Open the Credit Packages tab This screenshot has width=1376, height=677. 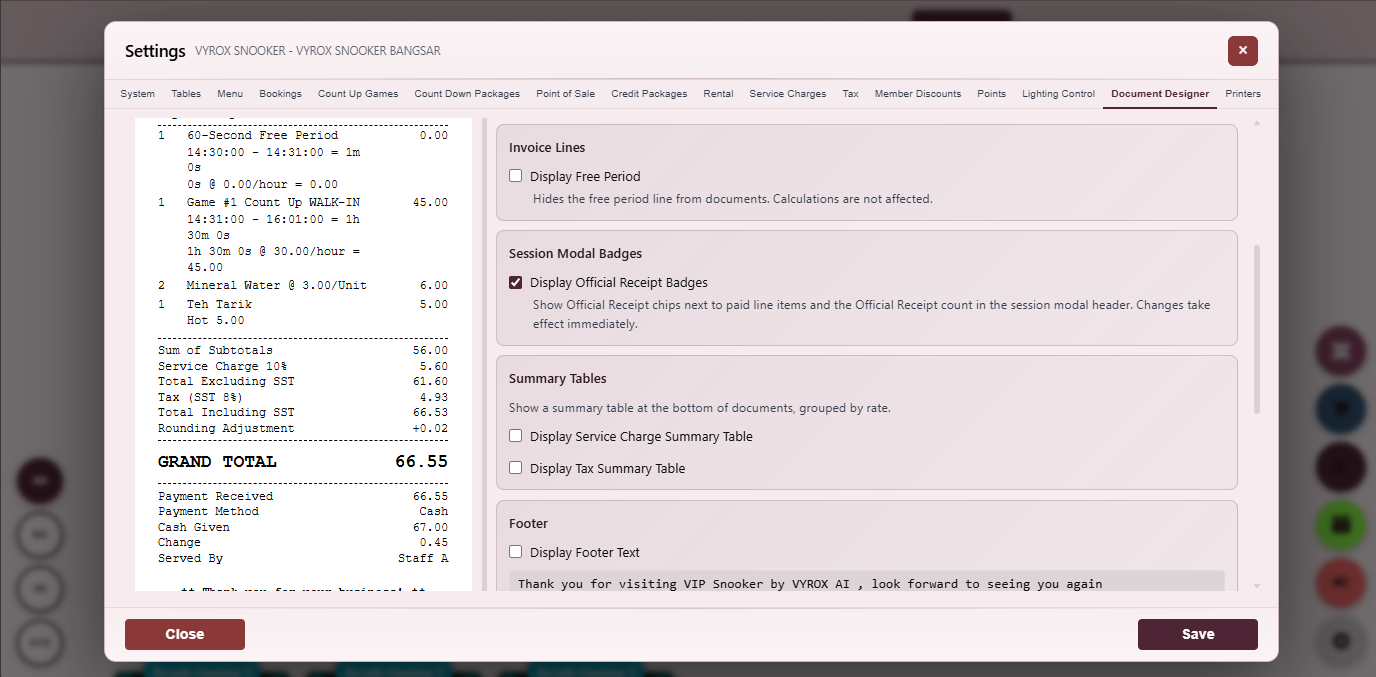click(x=649, y=94)
